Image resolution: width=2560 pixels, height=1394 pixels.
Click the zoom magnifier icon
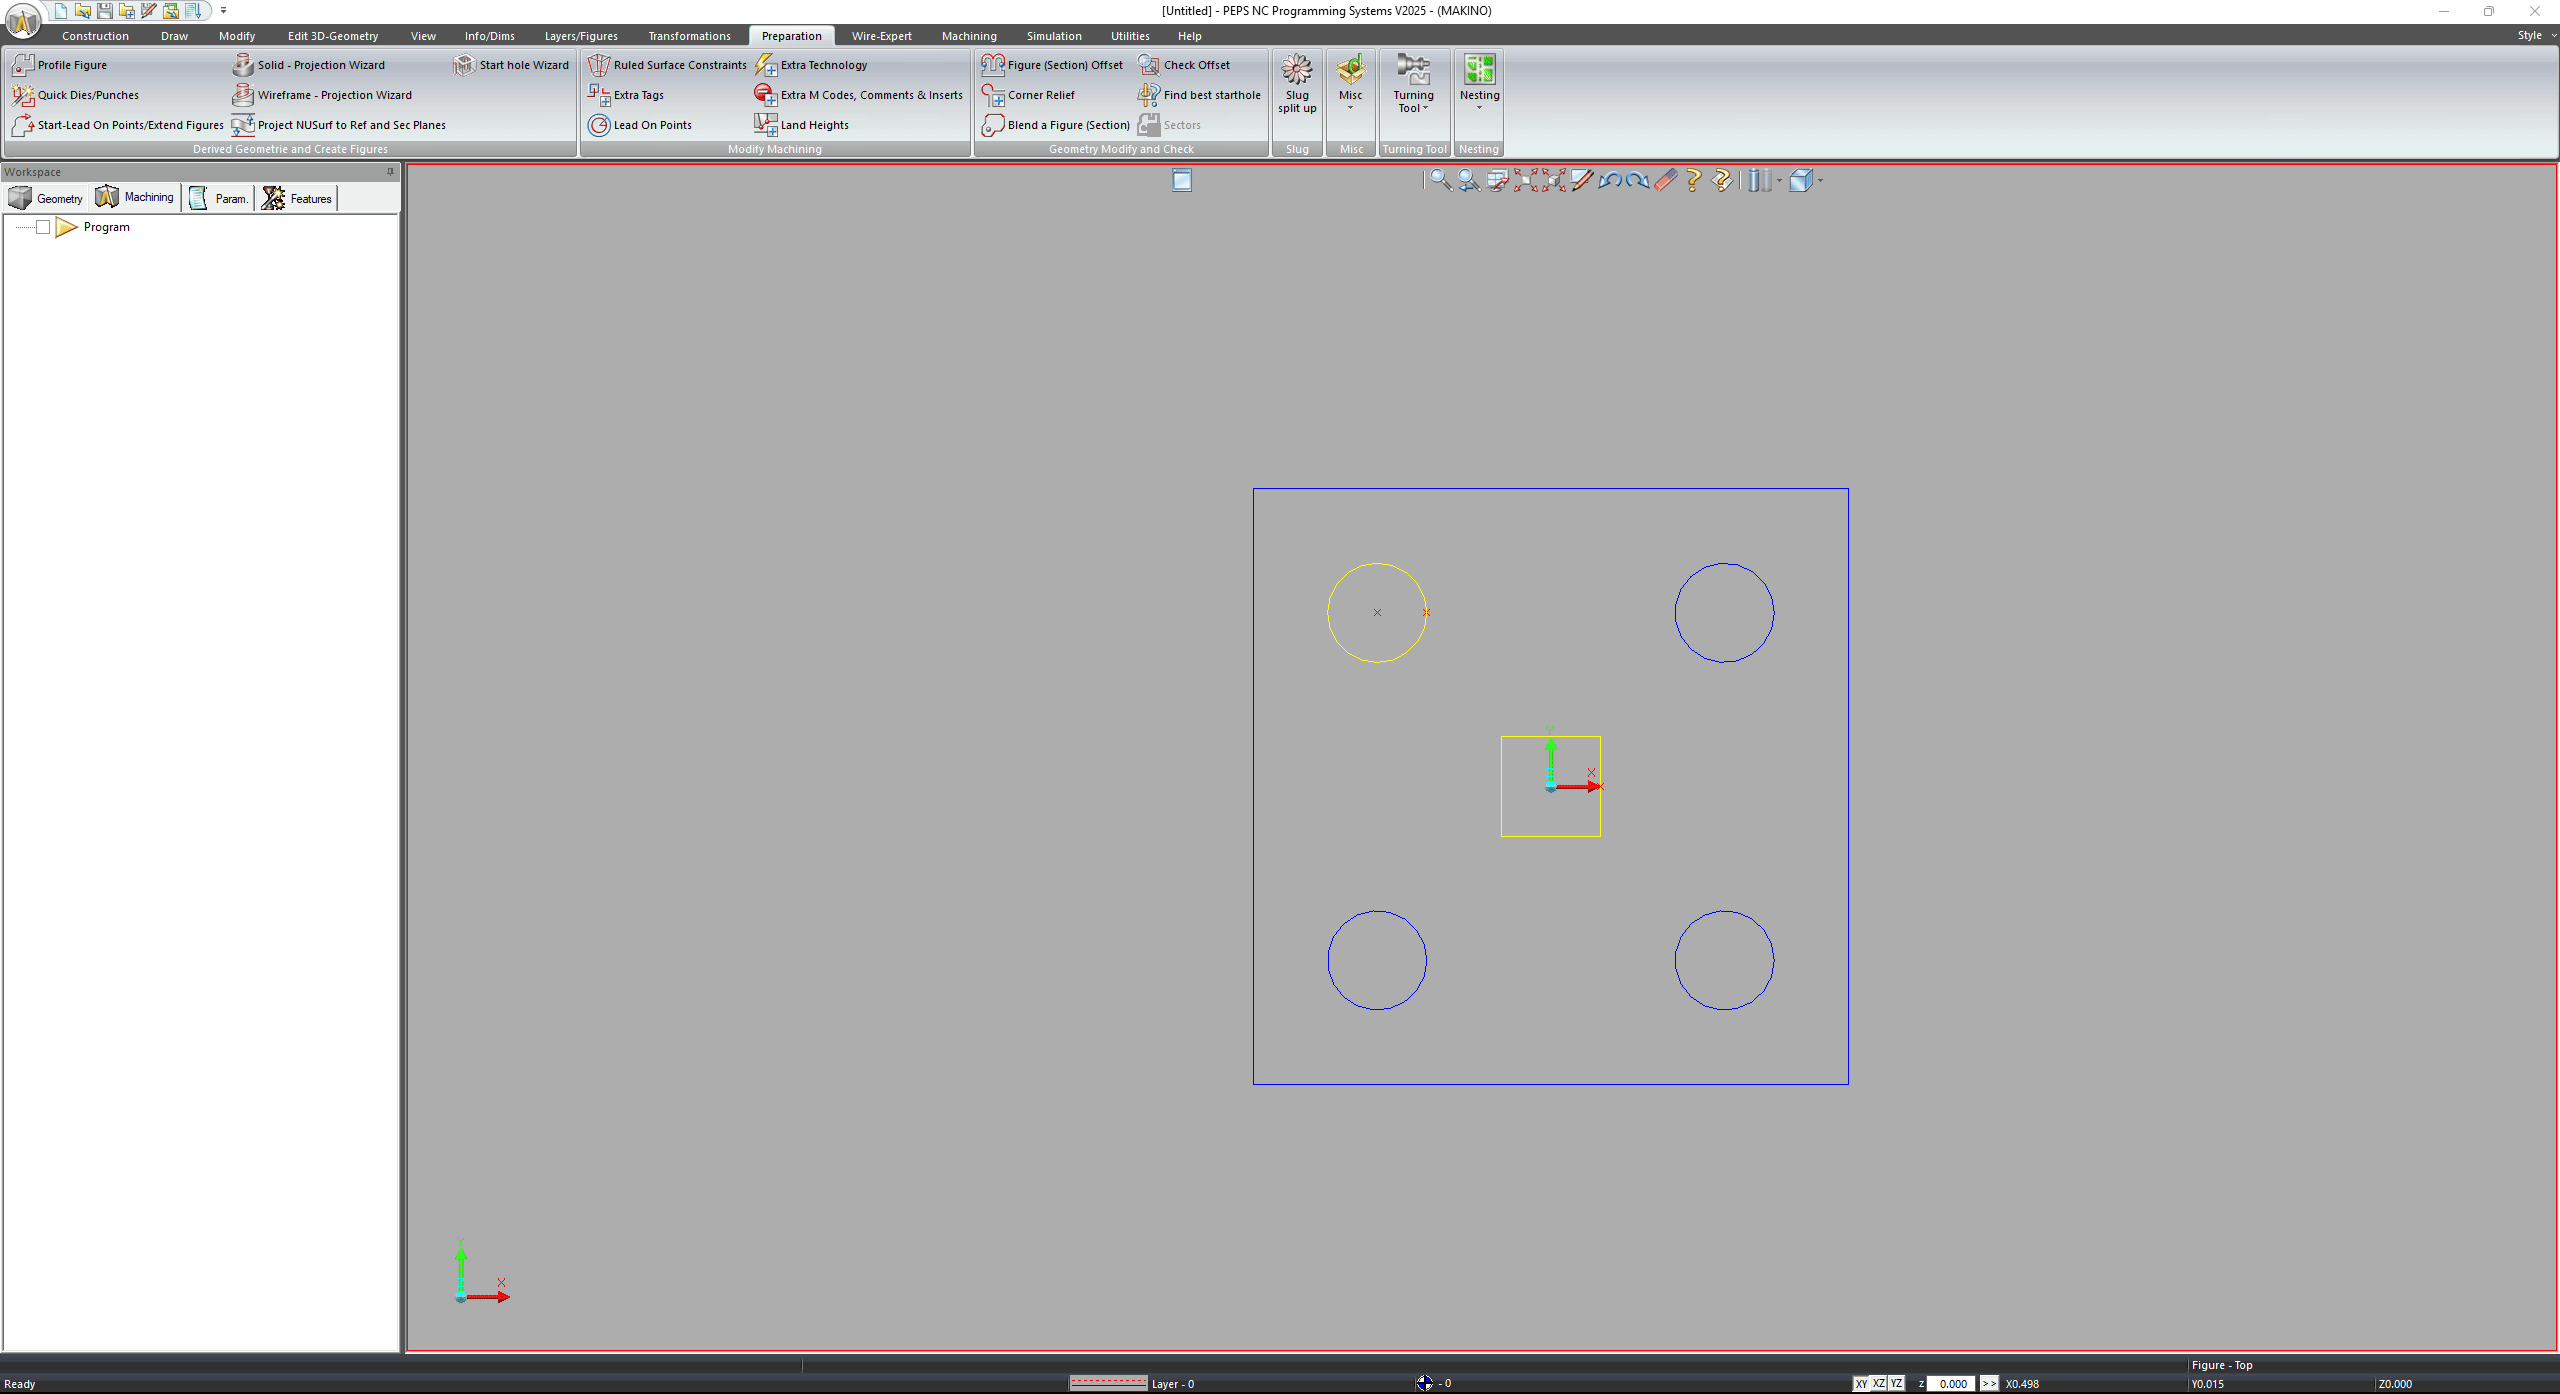(1440, 181)
